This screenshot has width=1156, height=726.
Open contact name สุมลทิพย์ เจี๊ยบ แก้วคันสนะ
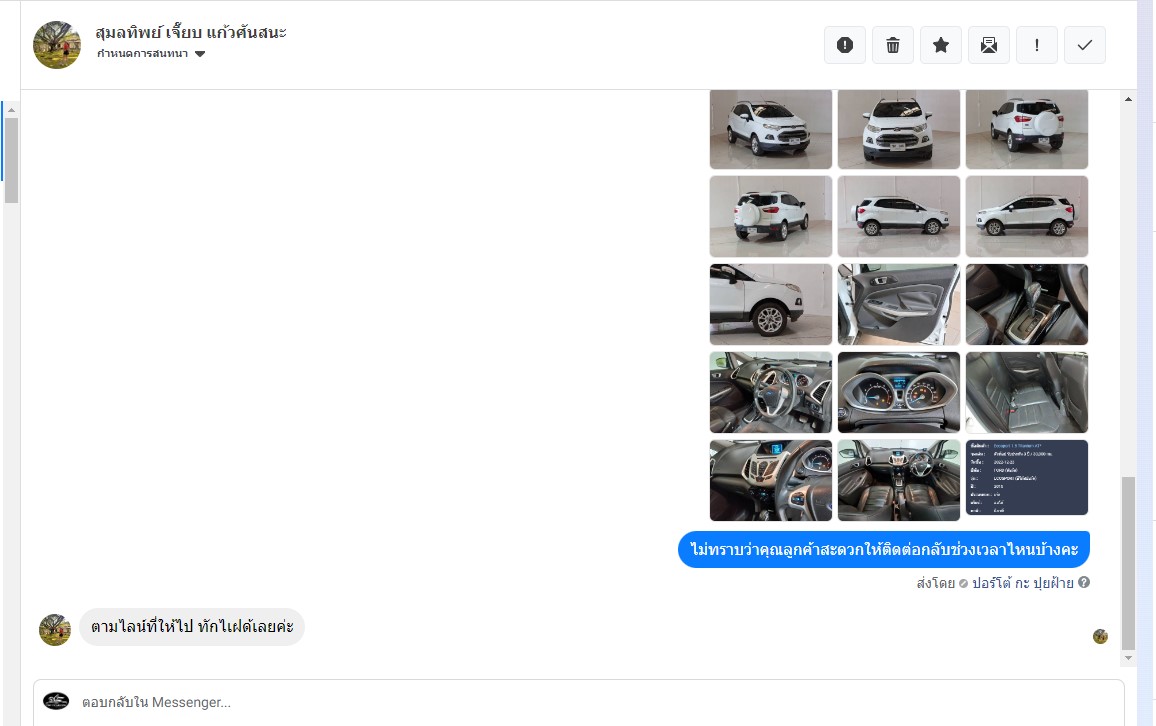click(x=191, y=32)
